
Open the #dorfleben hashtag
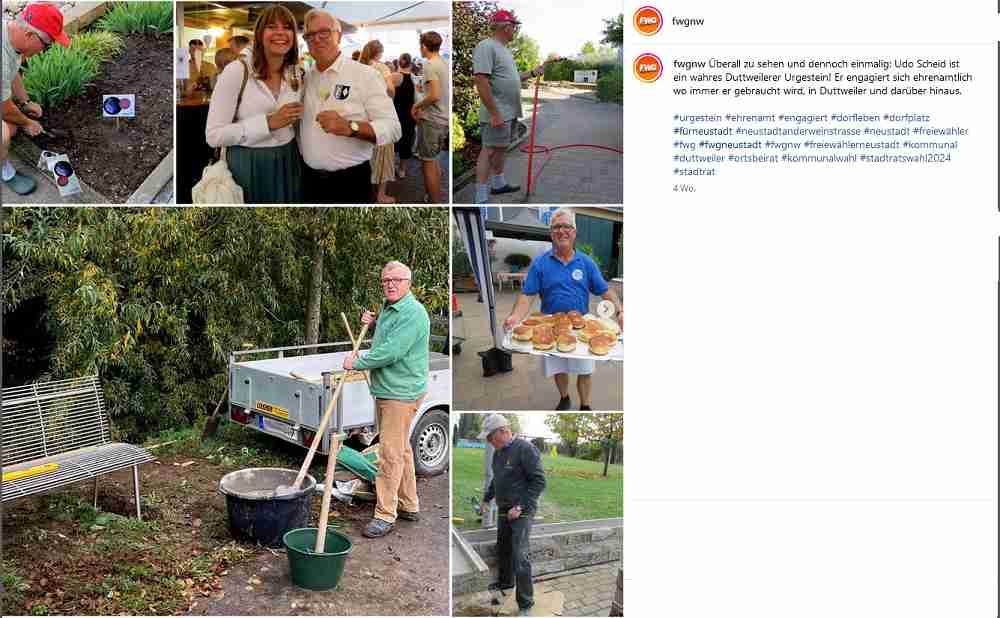(x=855, y=118)
